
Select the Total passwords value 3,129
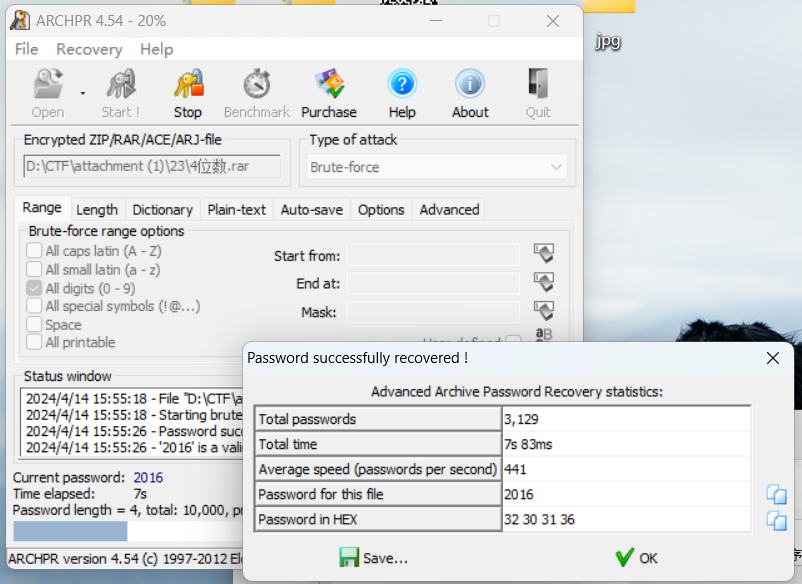click(626, 419)
